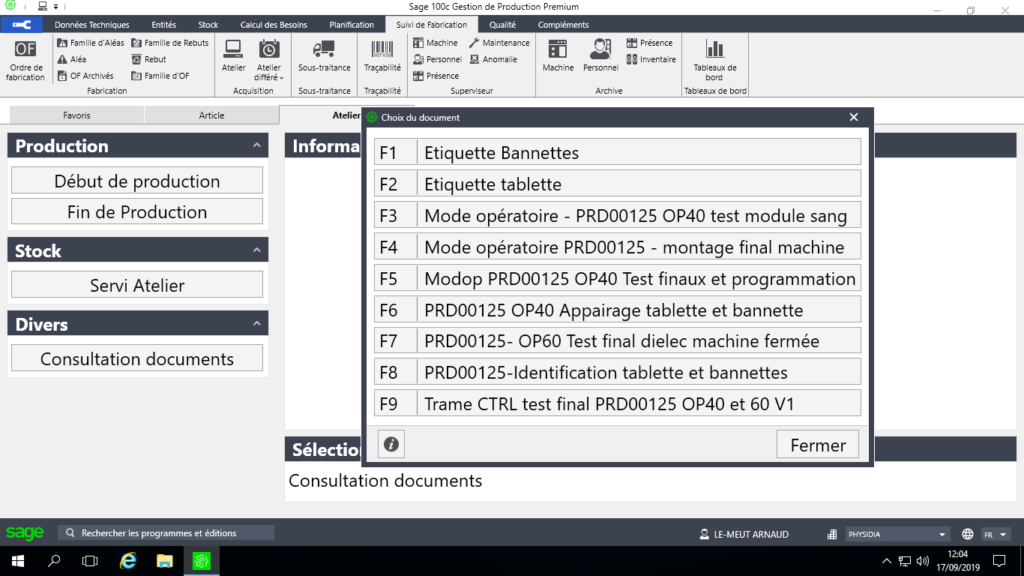The height and width of the screenshot is (576, 1024).
Task: Open the Traçabilité barcode icon
Action: coord(382,56)
